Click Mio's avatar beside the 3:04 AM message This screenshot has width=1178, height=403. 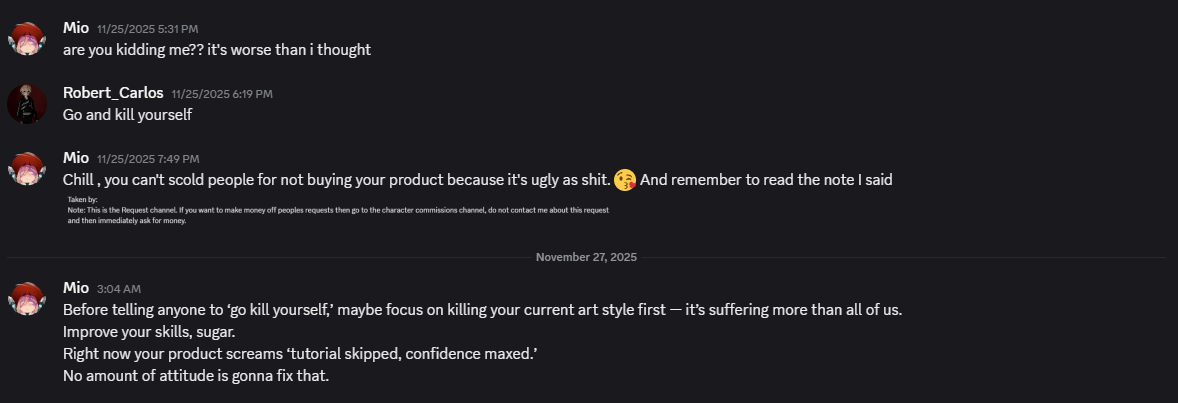25,299
